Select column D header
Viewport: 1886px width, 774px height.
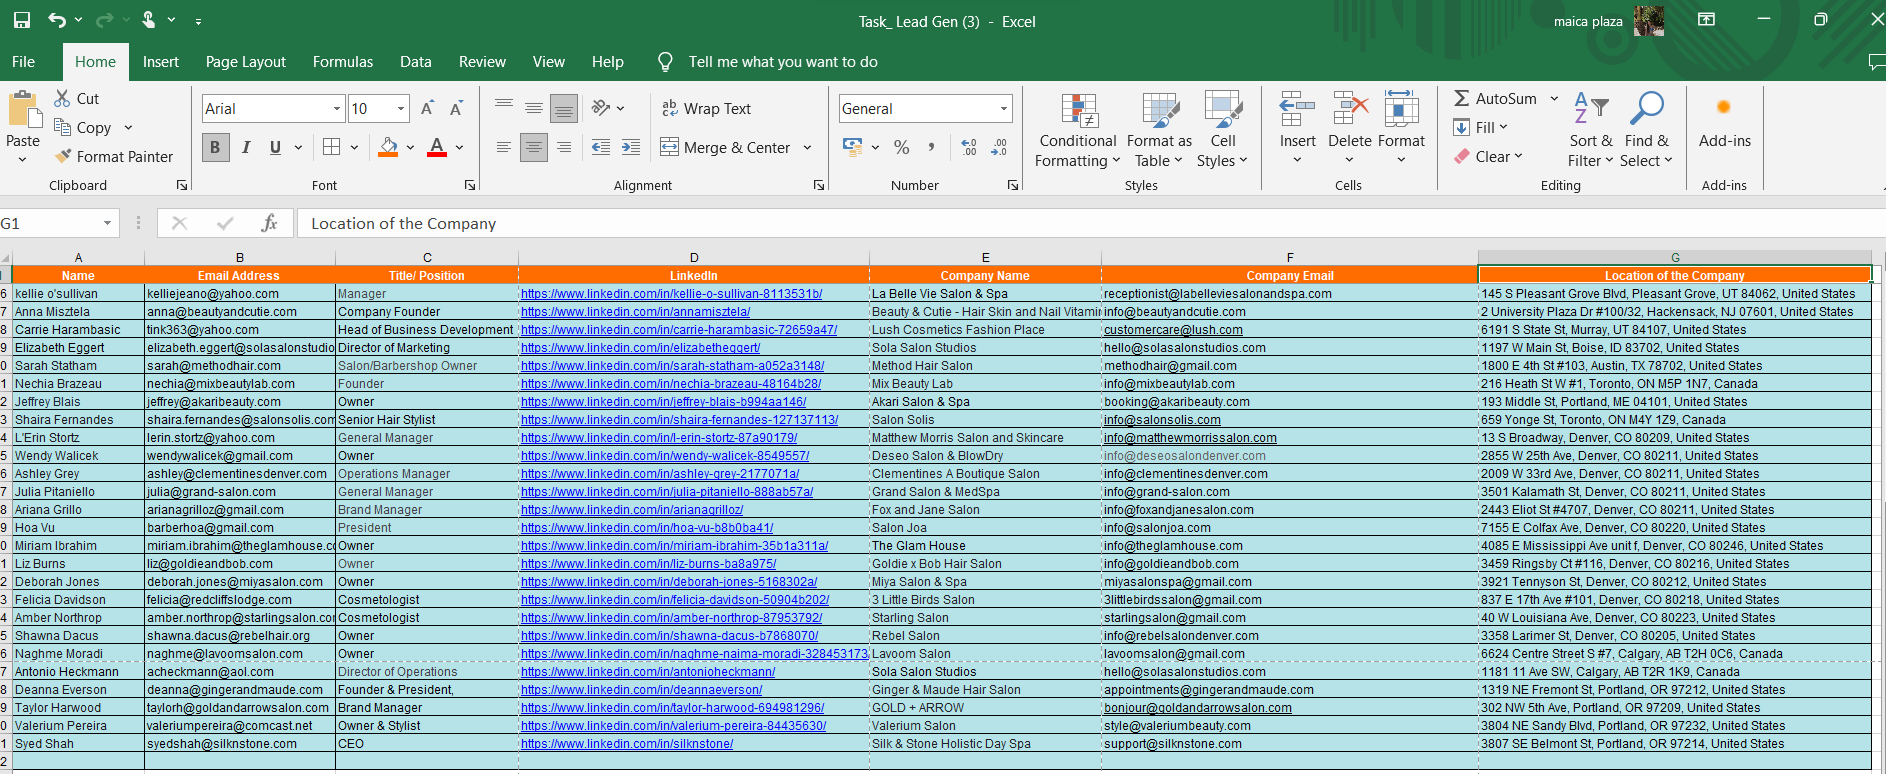coord(694,257)
